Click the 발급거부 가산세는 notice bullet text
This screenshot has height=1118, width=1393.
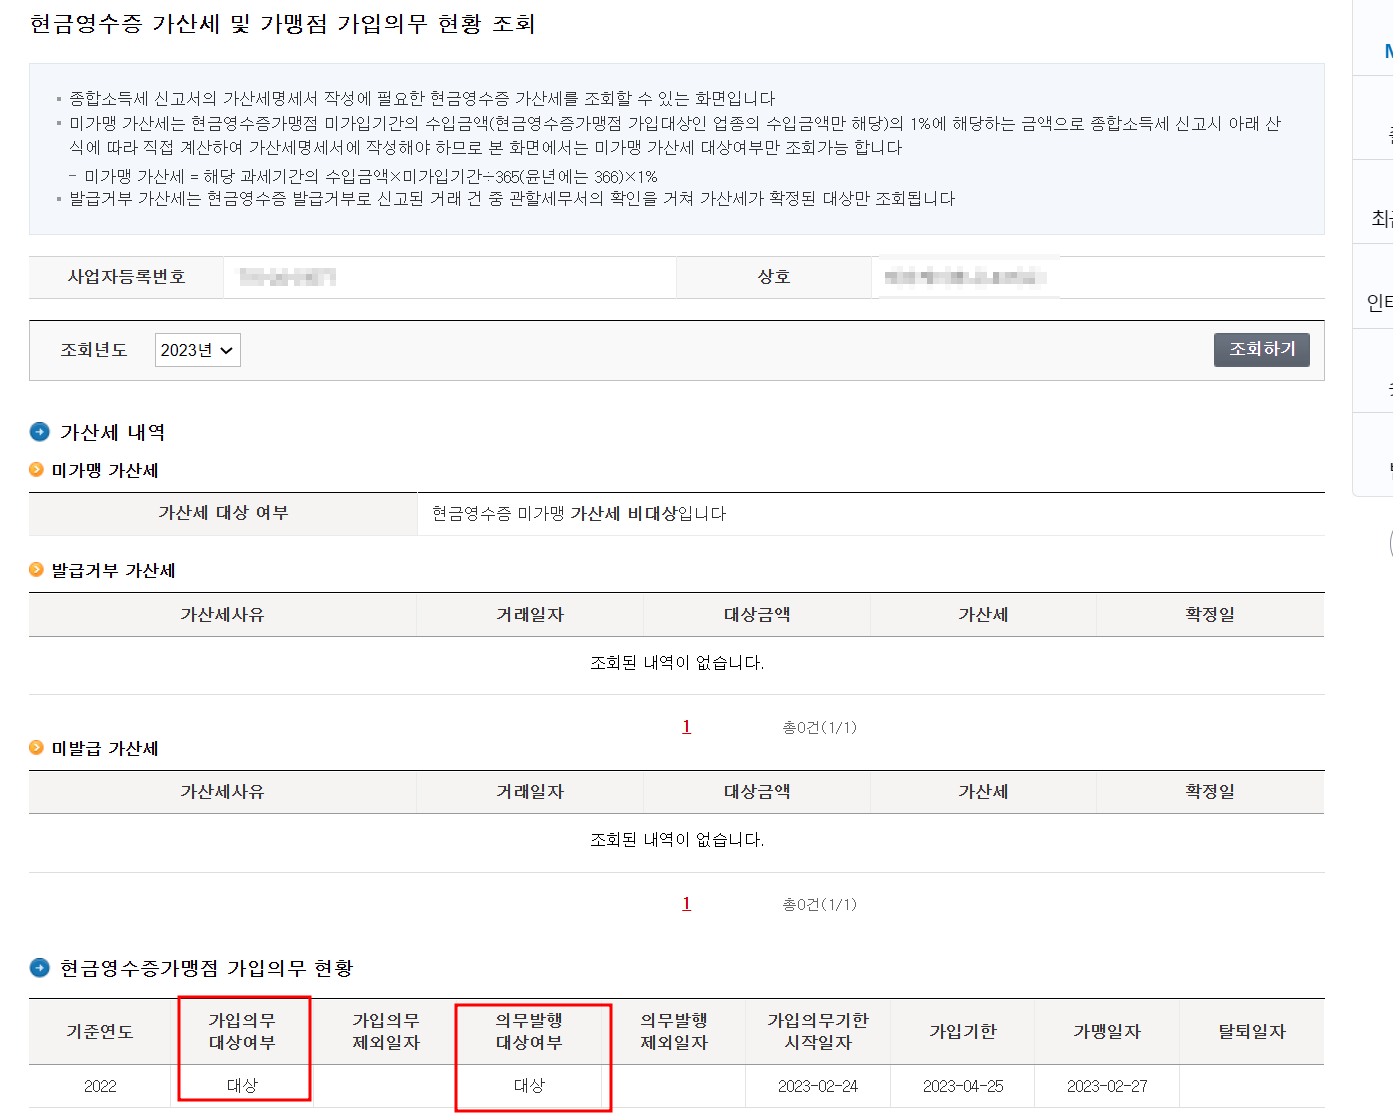[512, 199]
